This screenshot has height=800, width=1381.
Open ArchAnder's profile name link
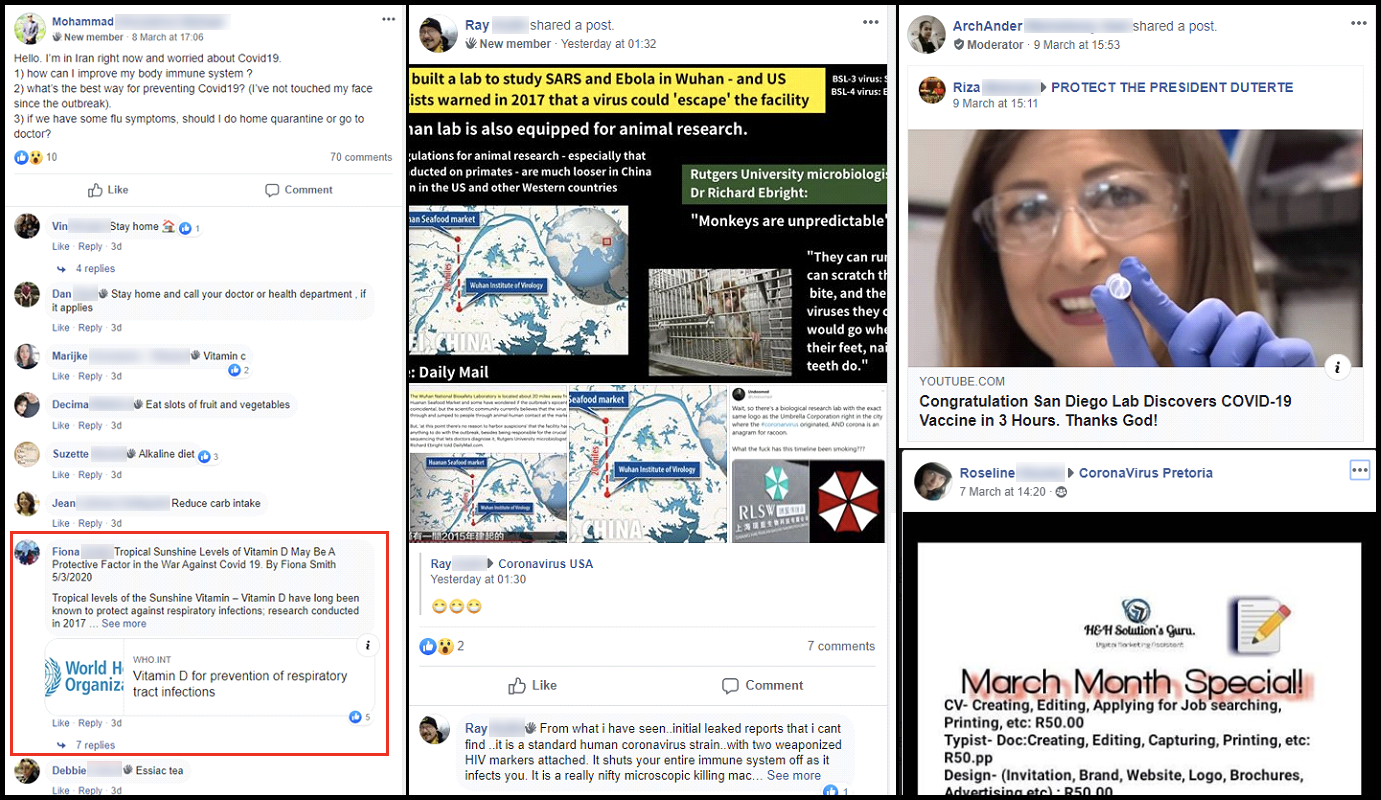pyautogui.click(x=1041, y=26)
